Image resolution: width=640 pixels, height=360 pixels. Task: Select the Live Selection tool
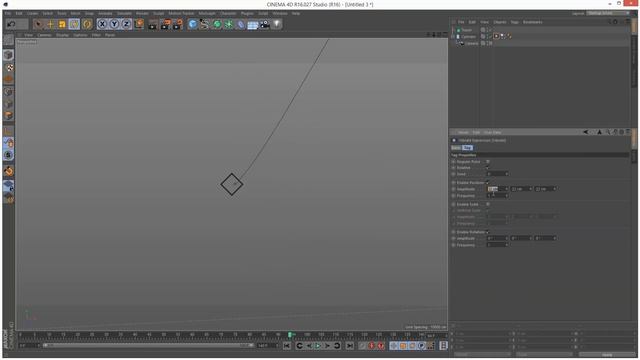pyautogui.click(x=38, y=24)
